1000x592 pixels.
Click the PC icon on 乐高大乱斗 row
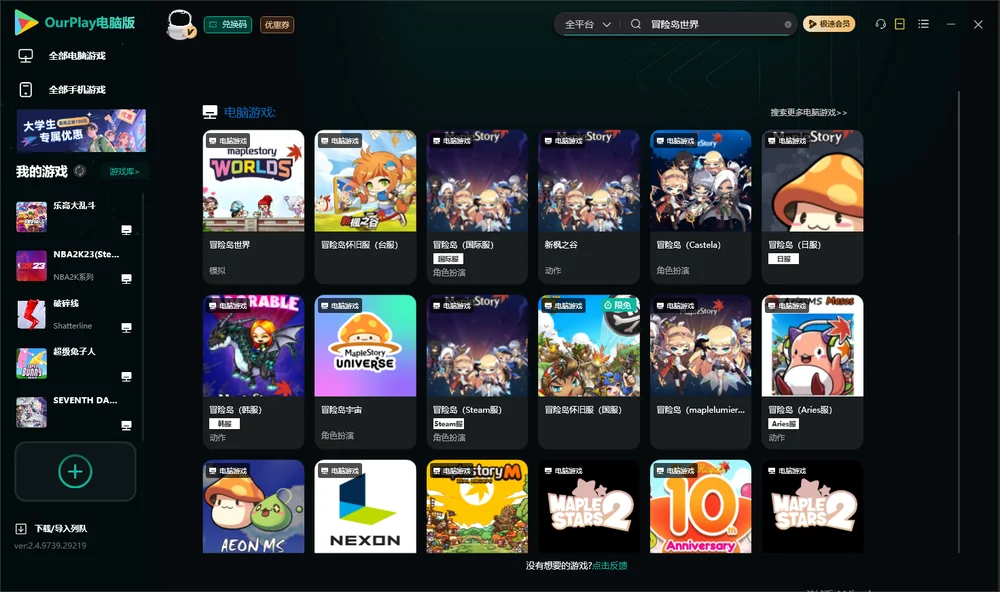[x=126, y=230]
